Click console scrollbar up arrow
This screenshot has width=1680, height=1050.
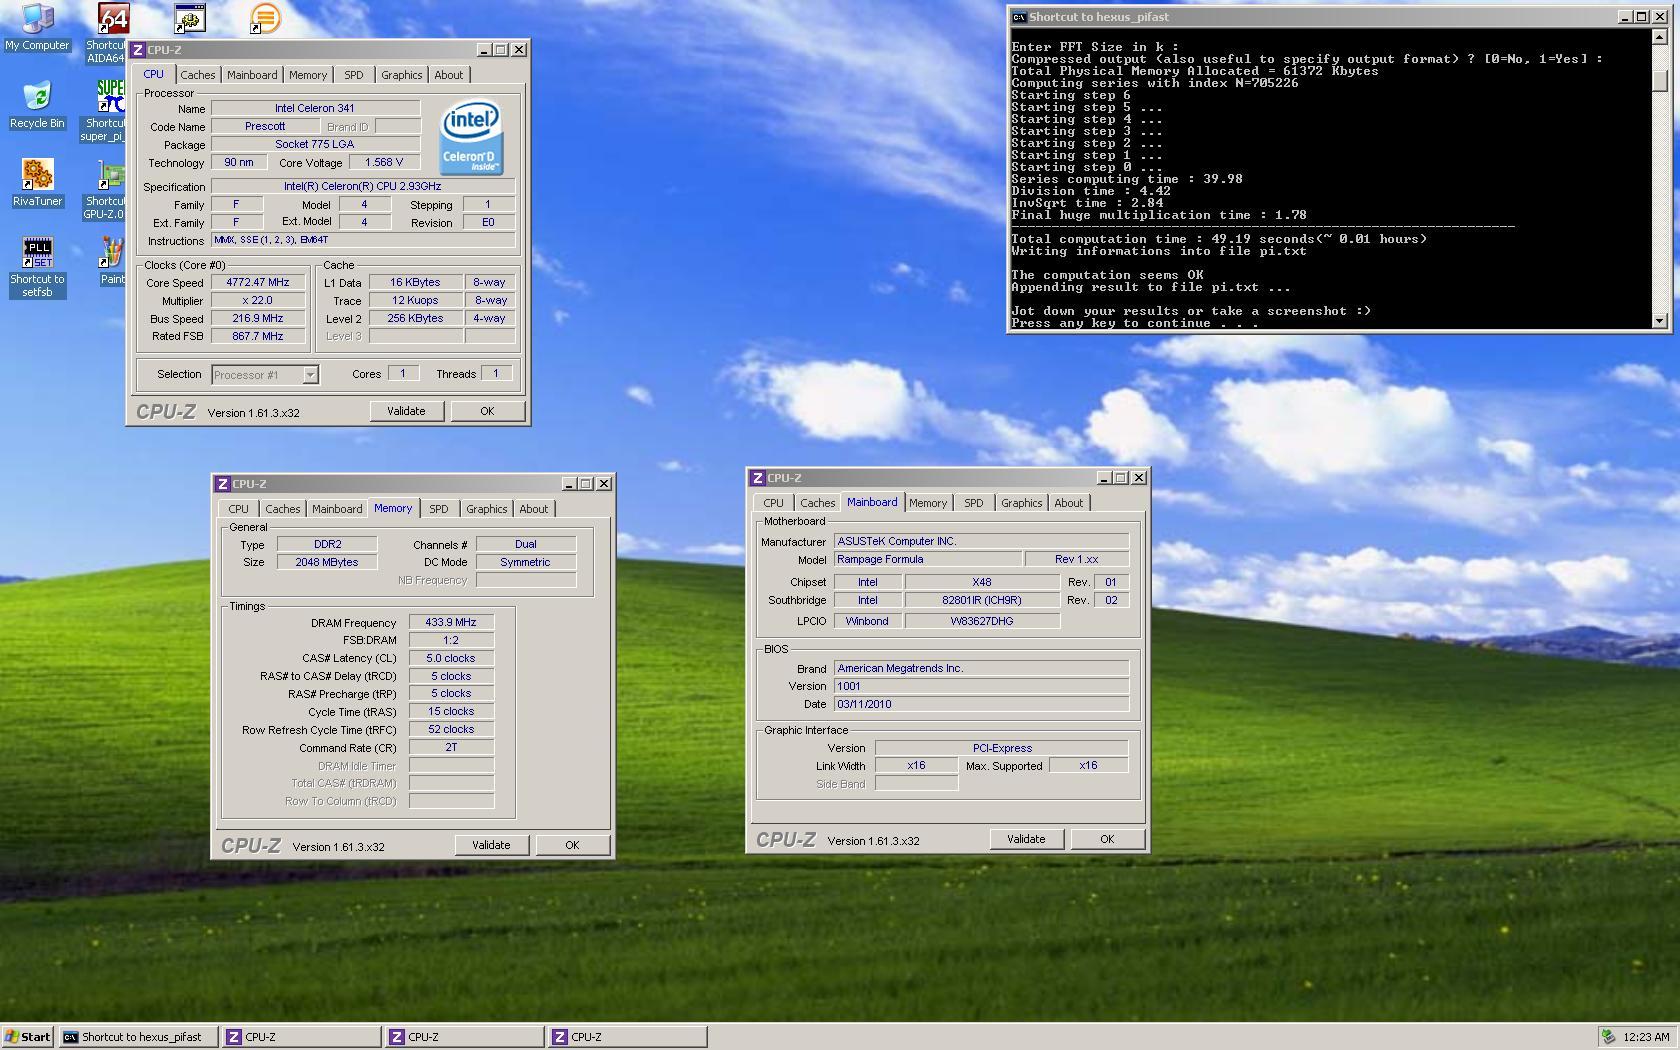pyautogui.click(x=1661, y=37)
